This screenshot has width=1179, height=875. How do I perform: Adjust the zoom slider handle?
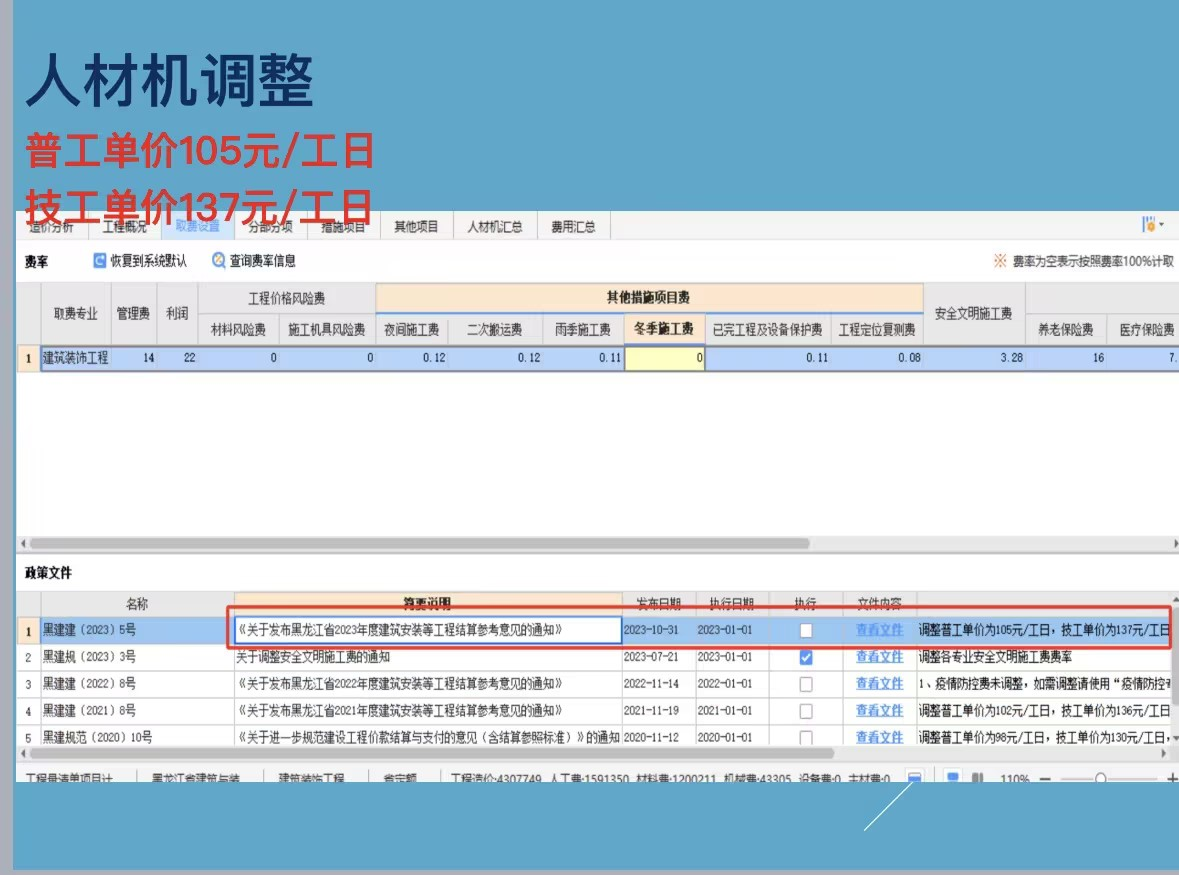1100,778
